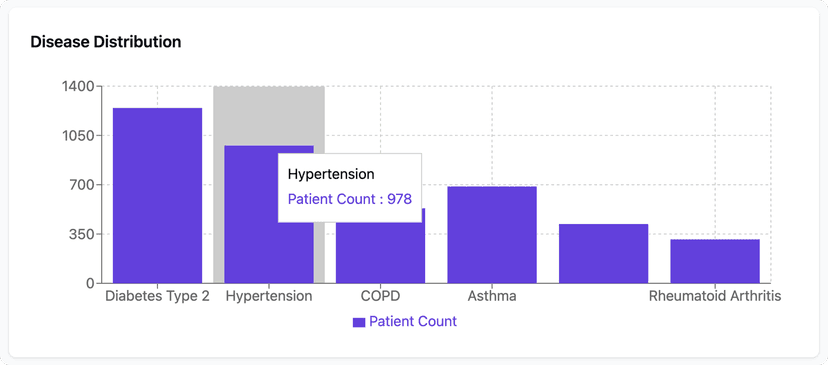Viewport: 828px width, 365px height.
Task: Click the purple Patient Count legend square
Action: point(359,322)
